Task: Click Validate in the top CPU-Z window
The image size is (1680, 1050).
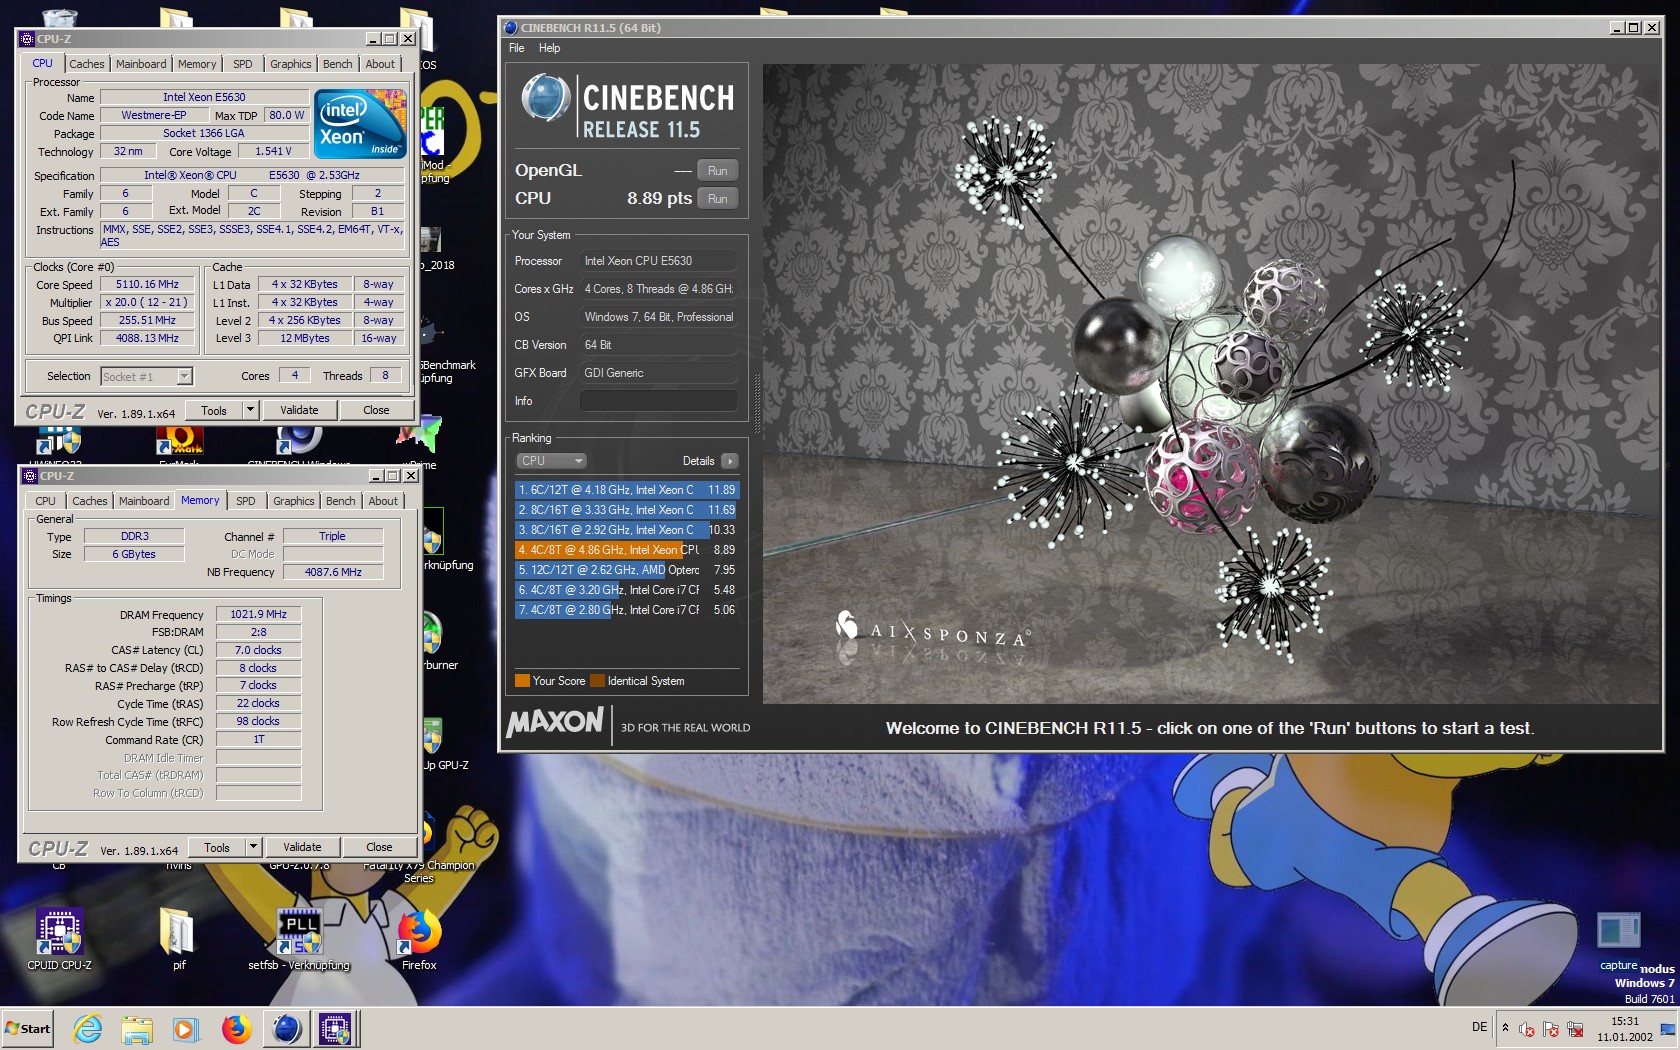Action: pyautogui.click(x=299, y=411)
